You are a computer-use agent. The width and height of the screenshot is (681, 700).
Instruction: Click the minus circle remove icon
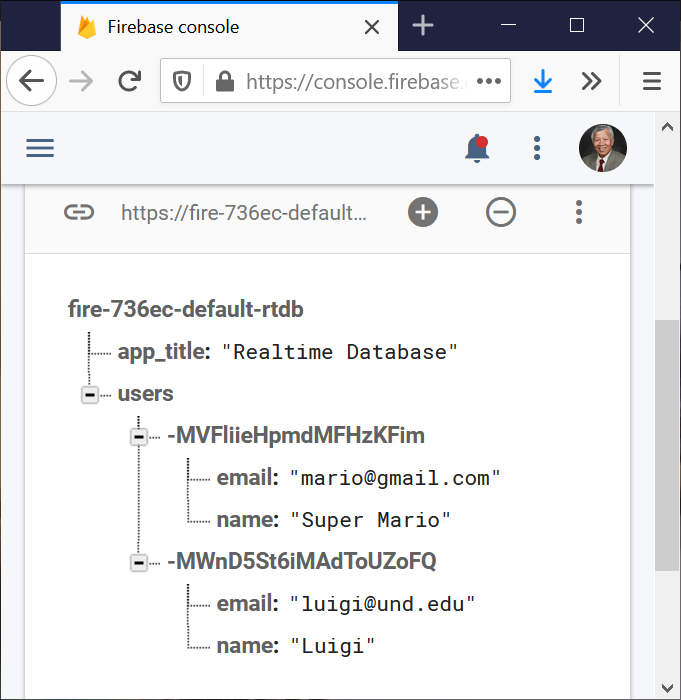click(x=501, y=212)
